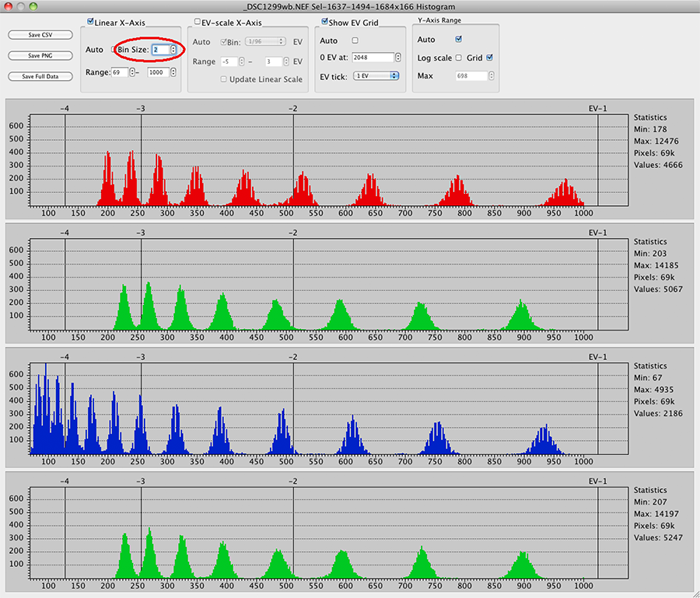Focus the Bin Size input field

coord(161,50)
